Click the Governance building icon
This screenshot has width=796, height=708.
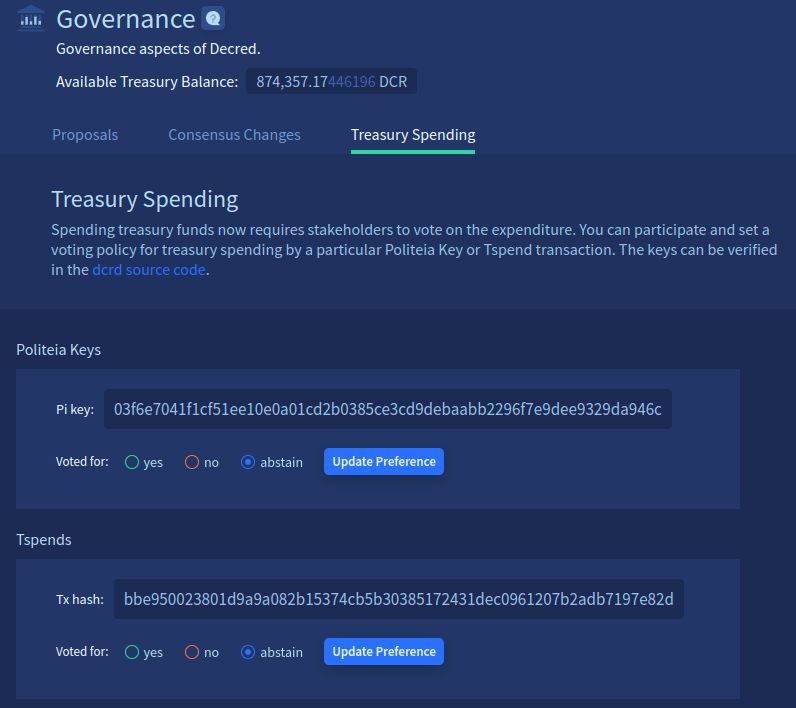[x=30, y=18]
